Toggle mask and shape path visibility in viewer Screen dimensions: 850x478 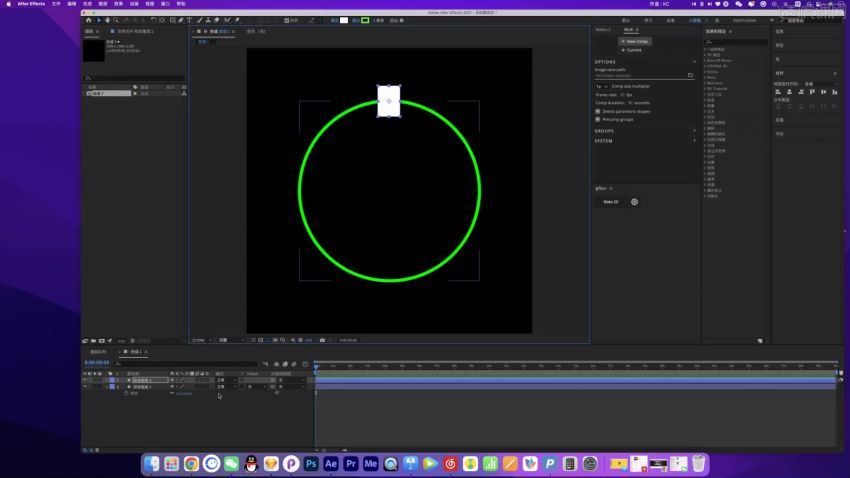[x=268, y=340]
